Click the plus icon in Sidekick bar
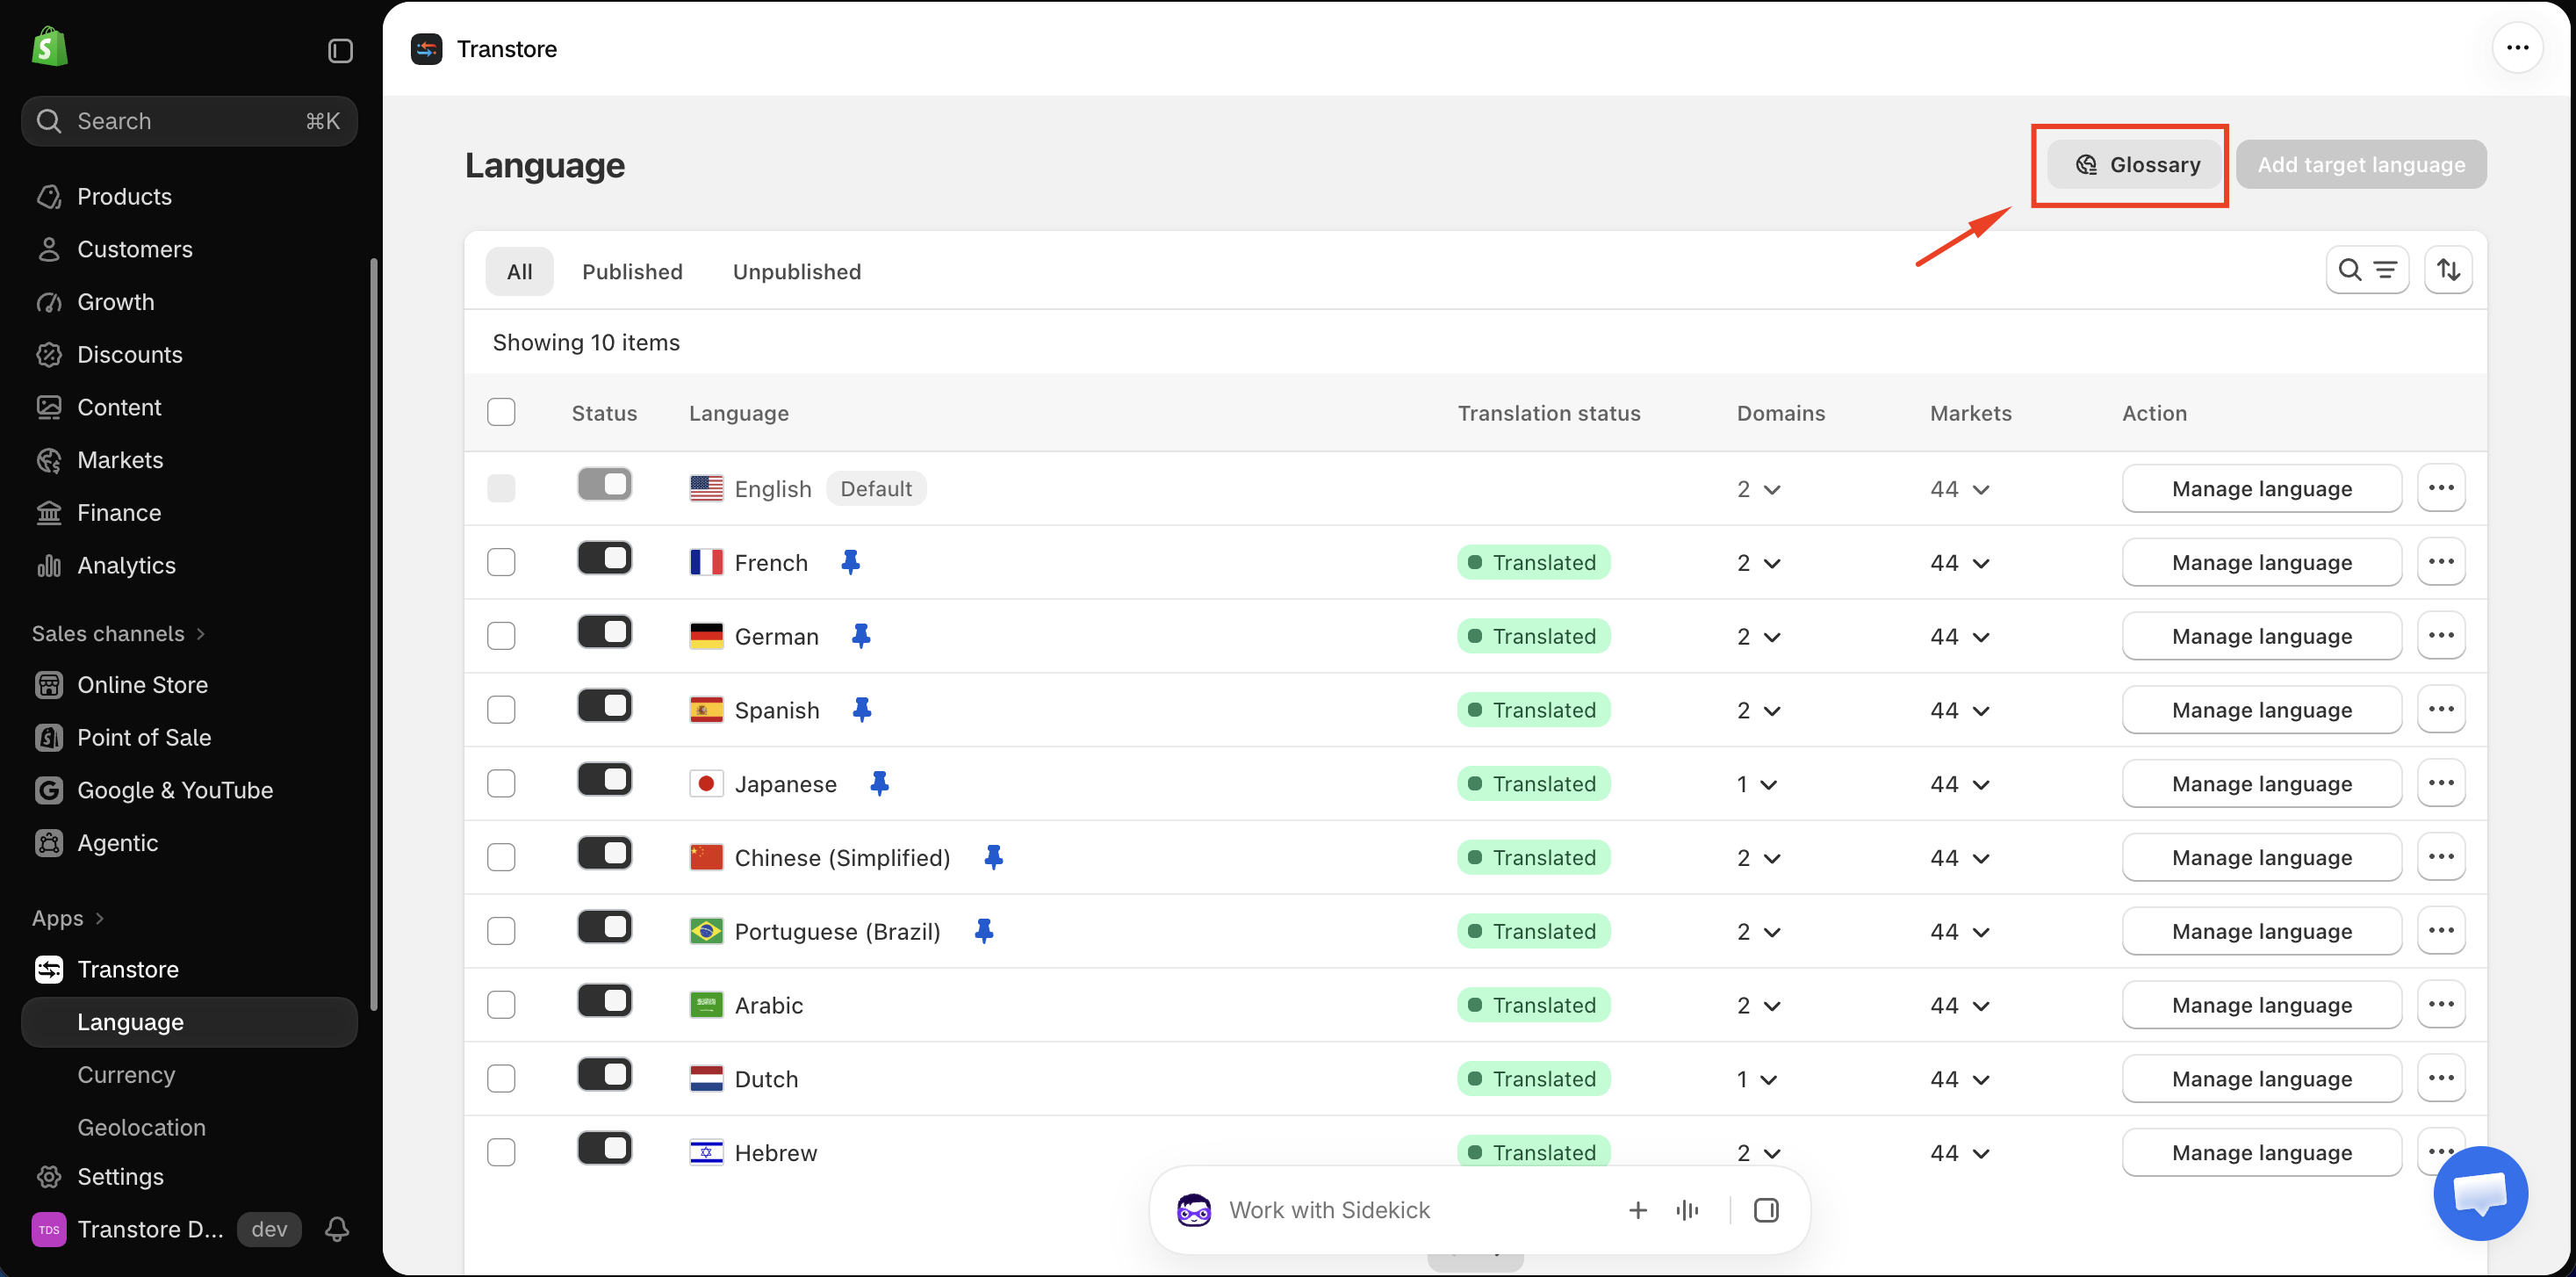Viewport: 2576px width, 1277px height. pos(1638,1210)
